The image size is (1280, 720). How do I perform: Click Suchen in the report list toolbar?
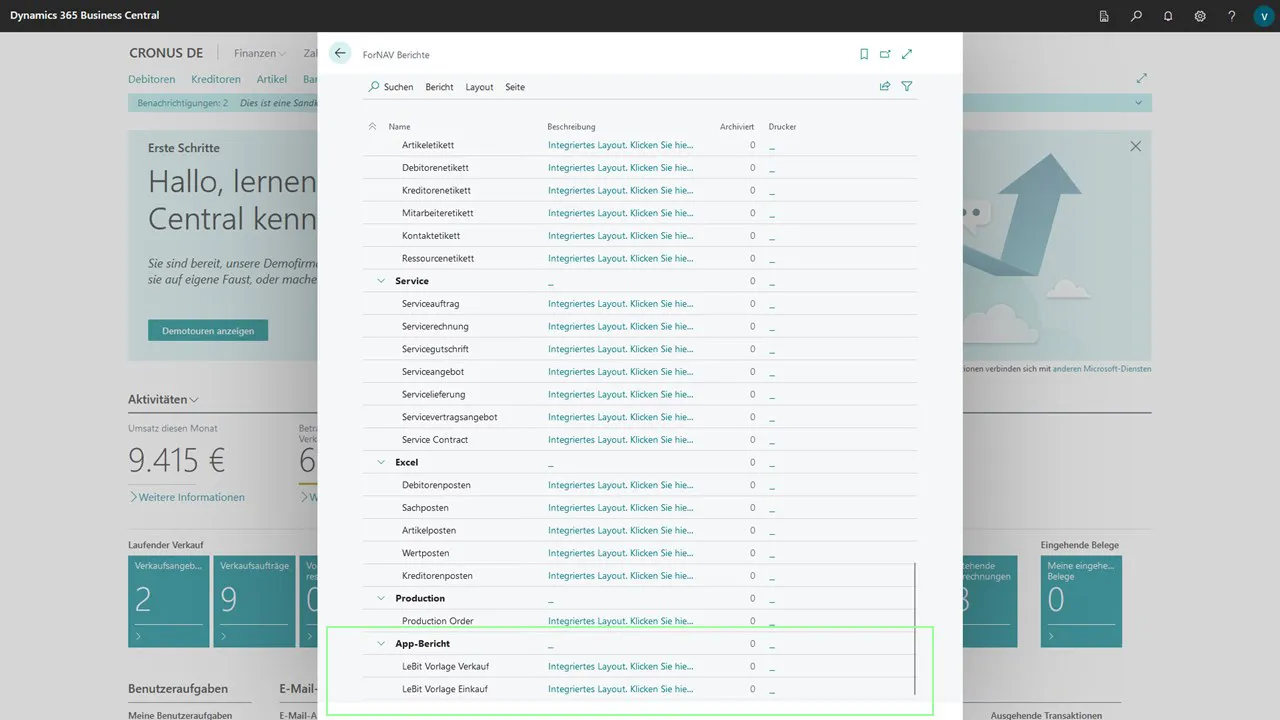[x=391, y=87]
